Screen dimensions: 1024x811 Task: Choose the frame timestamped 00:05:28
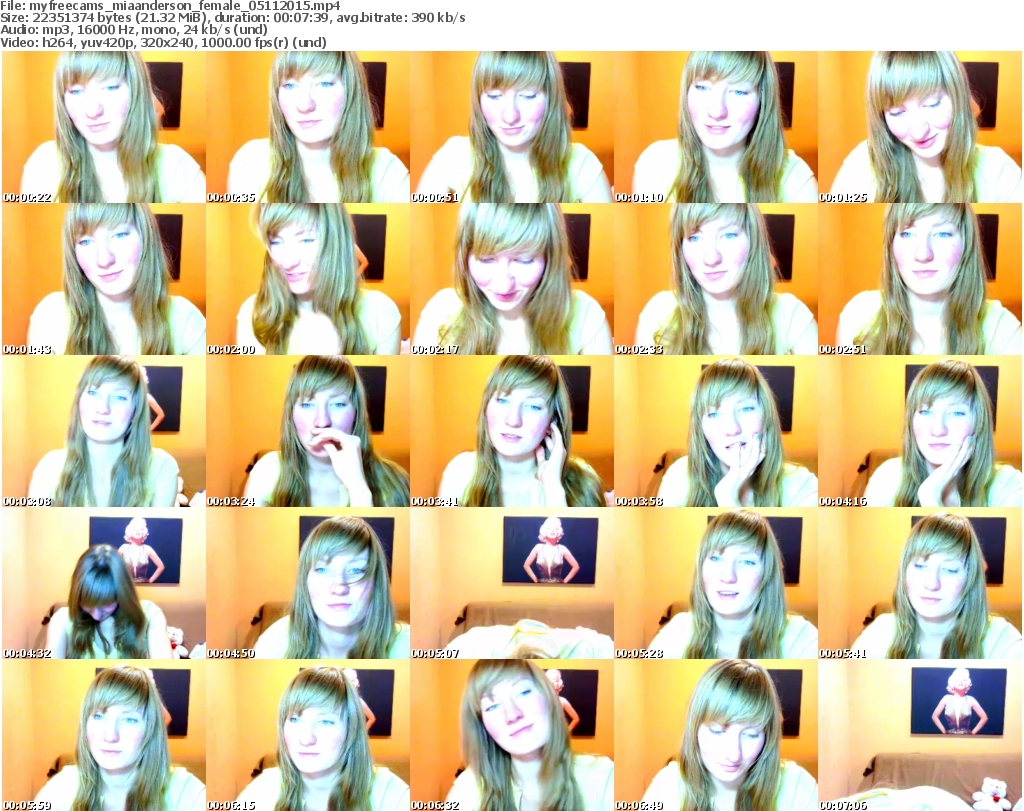click(716, 583)
